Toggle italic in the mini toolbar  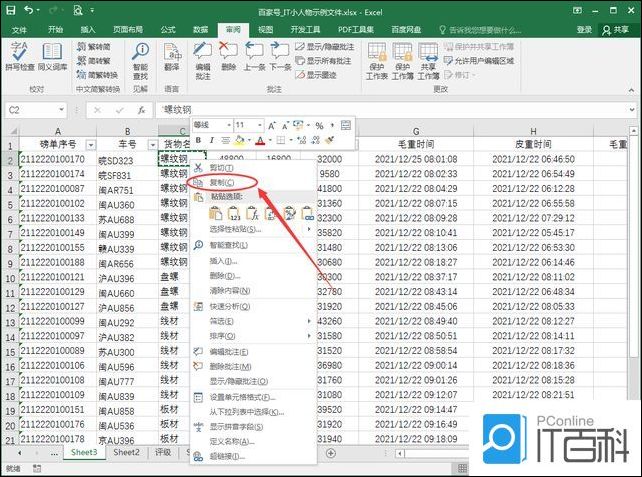point(211,140)
